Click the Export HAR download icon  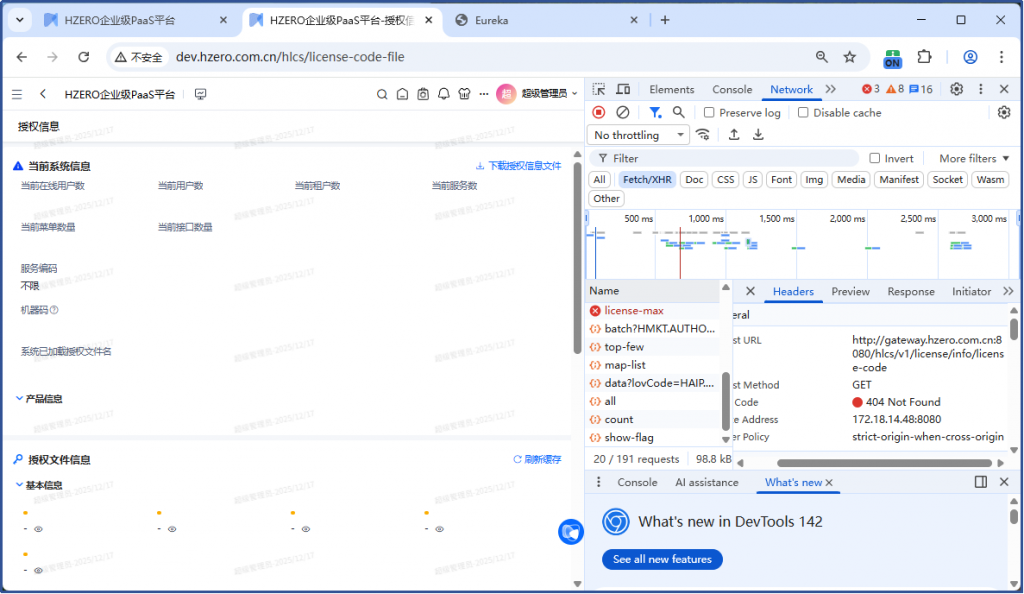758,135
